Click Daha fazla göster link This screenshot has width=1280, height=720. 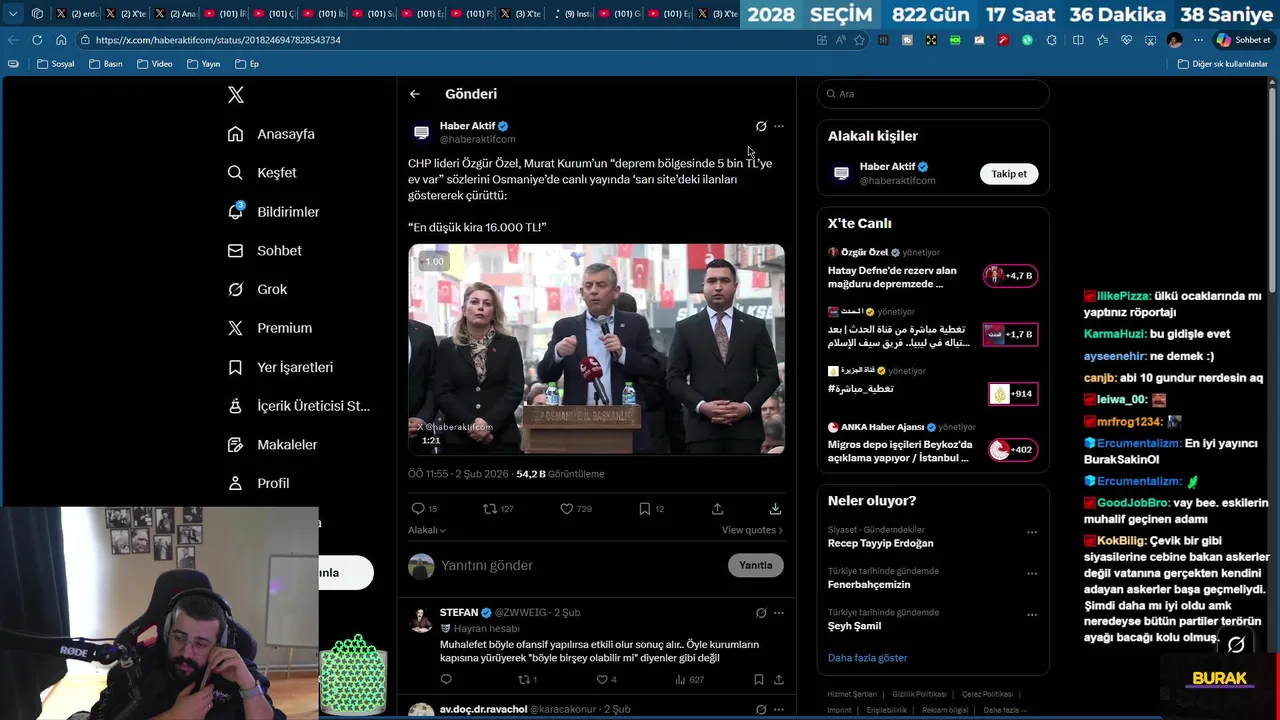point(867,658)
